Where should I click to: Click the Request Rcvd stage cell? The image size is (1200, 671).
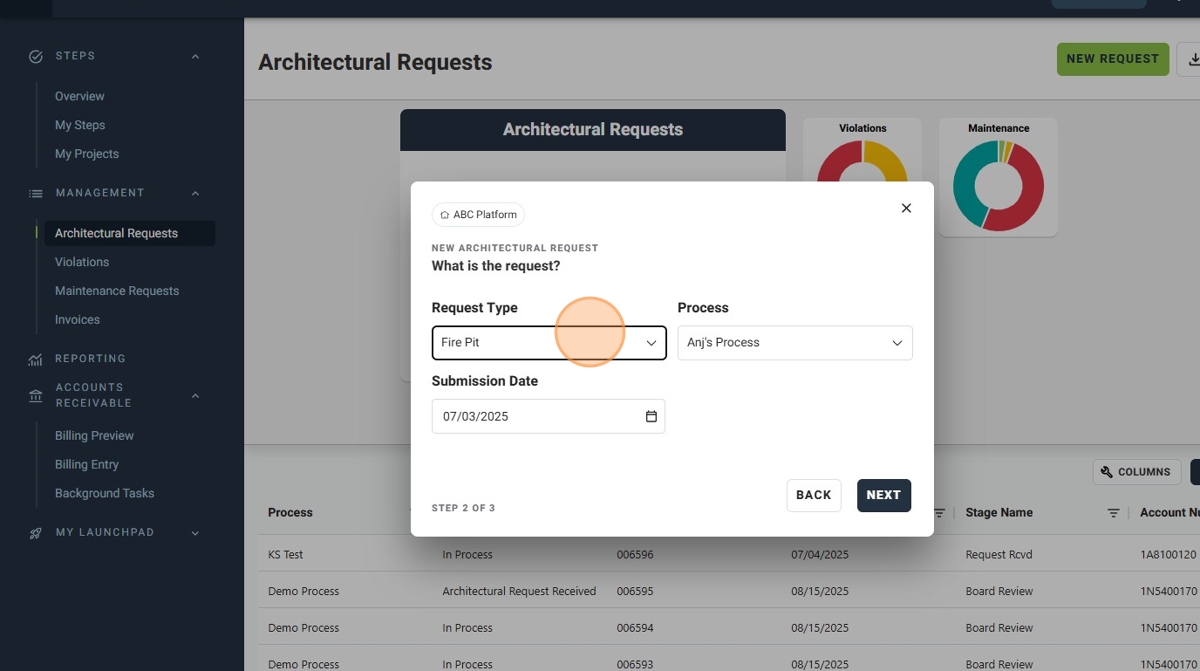999,555
